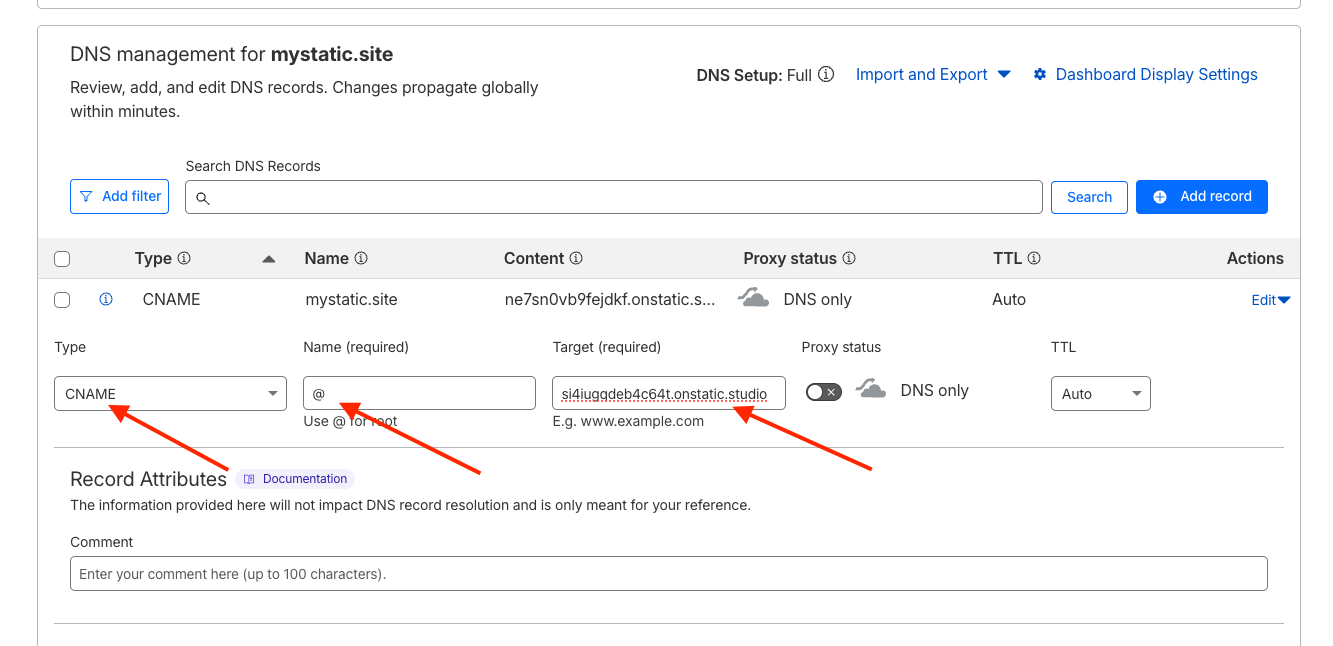Click the Search button

(1089, 197)
